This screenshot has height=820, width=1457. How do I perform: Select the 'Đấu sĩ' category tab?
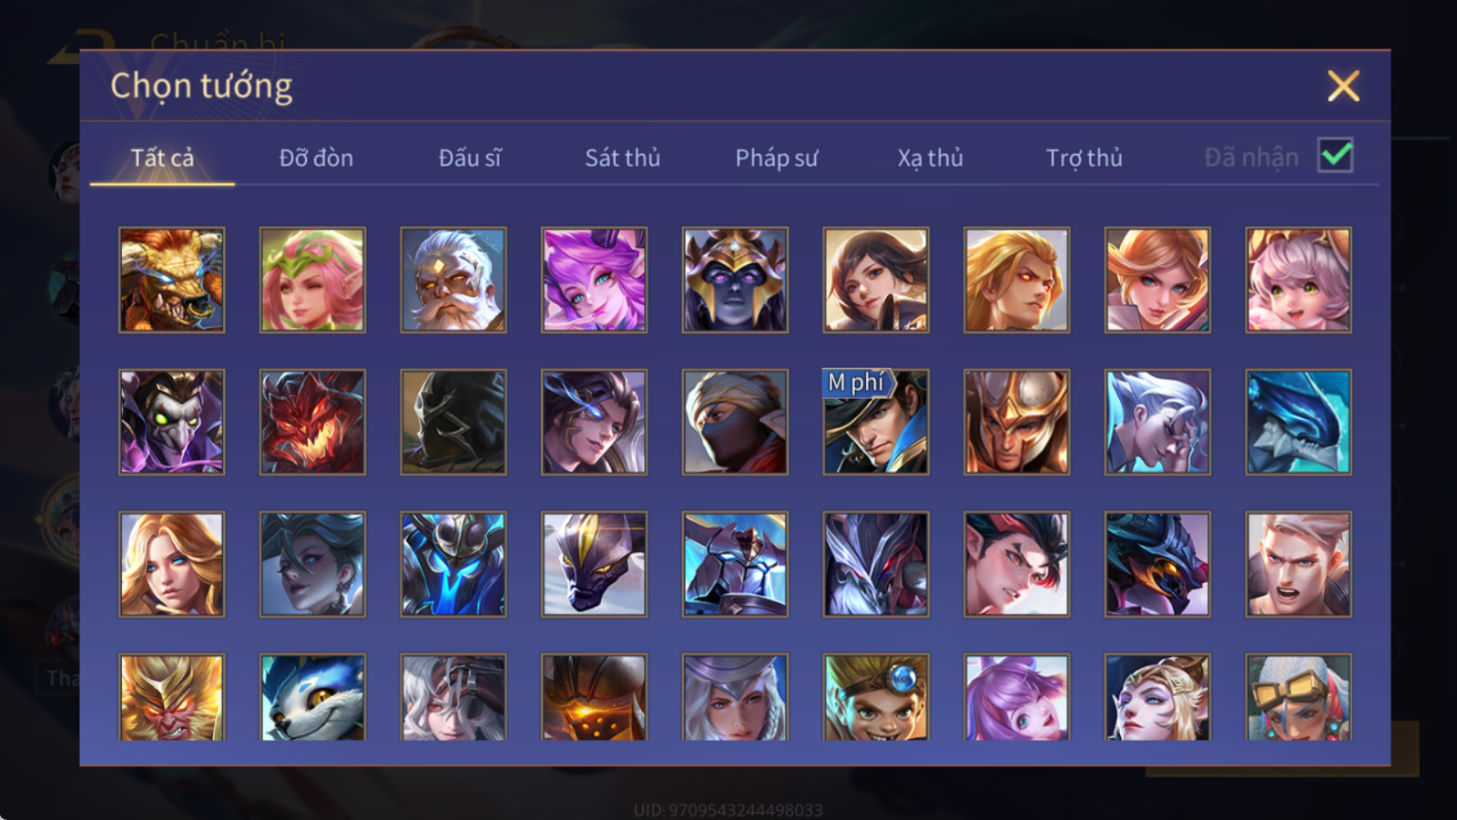[470, 158]
